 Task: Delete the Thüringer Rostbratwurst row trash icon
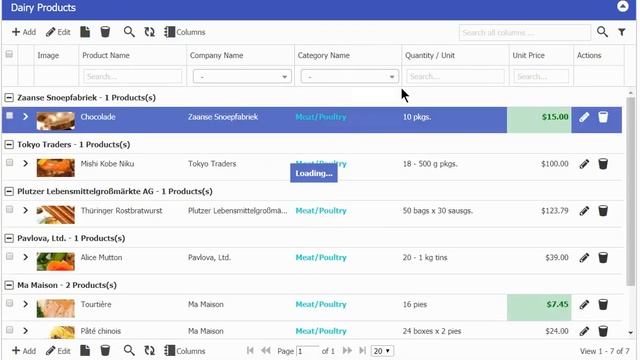603,211
